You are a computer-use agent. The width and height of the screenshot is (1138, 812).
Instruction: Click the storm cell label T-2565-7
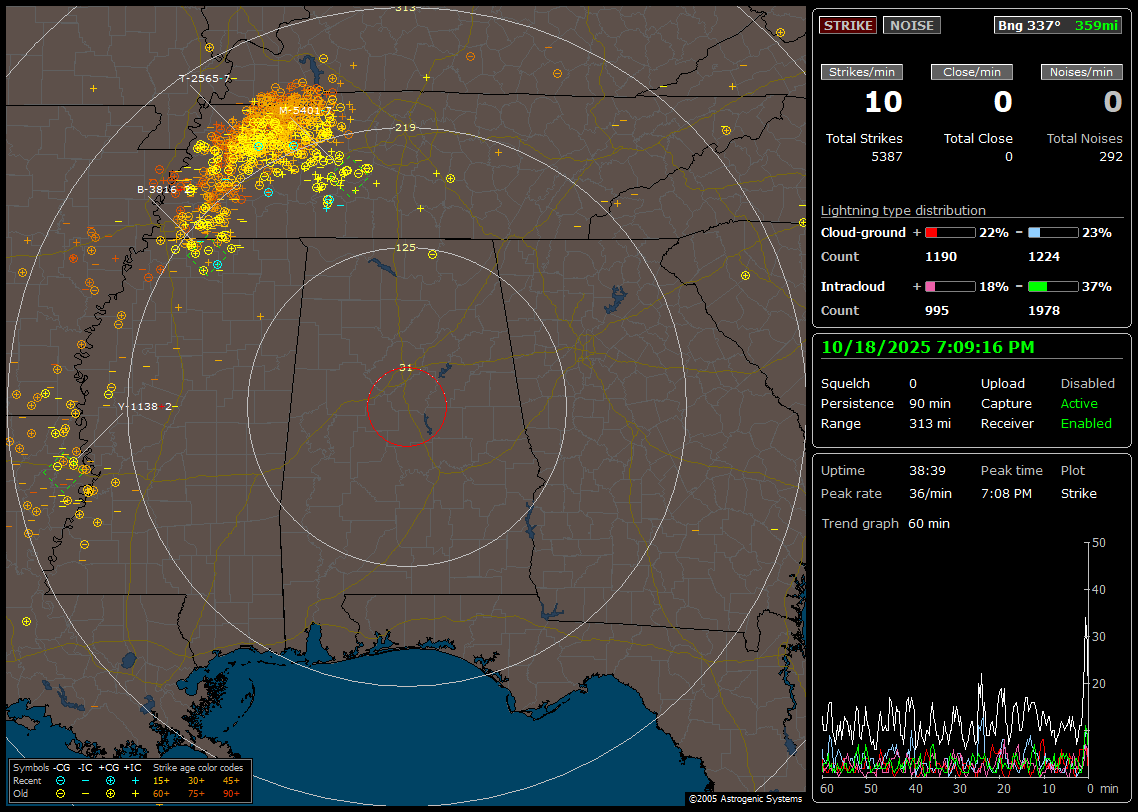(x=205, y=78)
